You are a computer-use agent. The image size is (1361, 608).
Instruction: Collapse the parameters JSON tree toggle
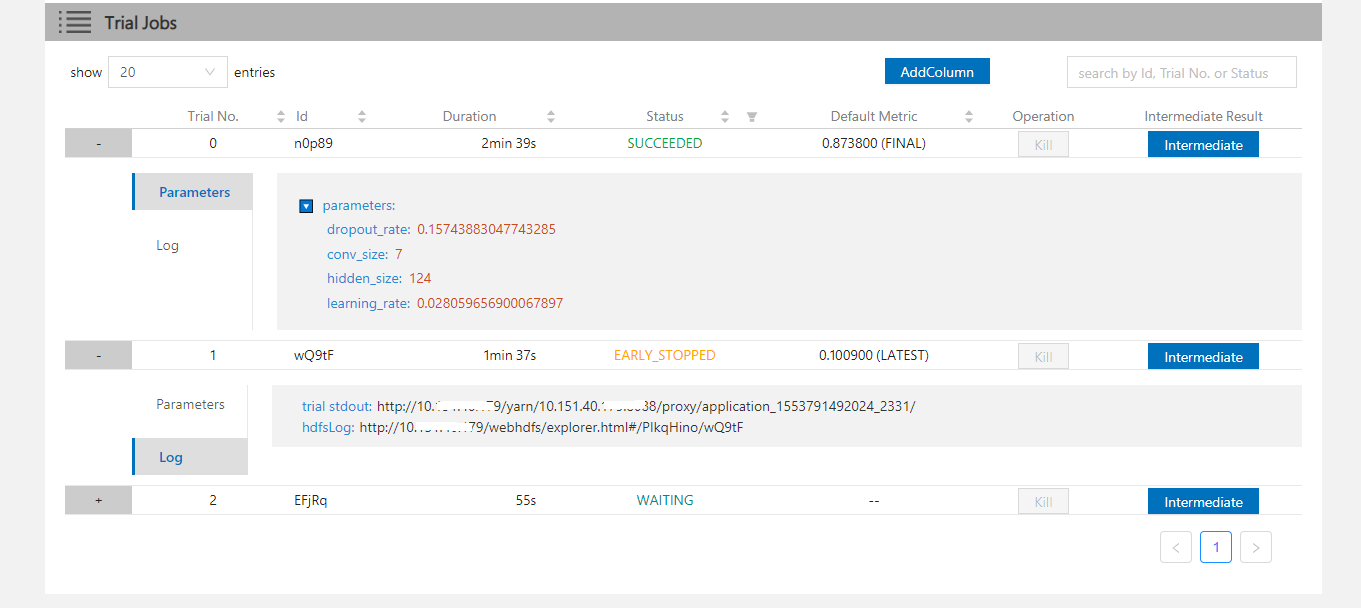click(x=306, y=206)
